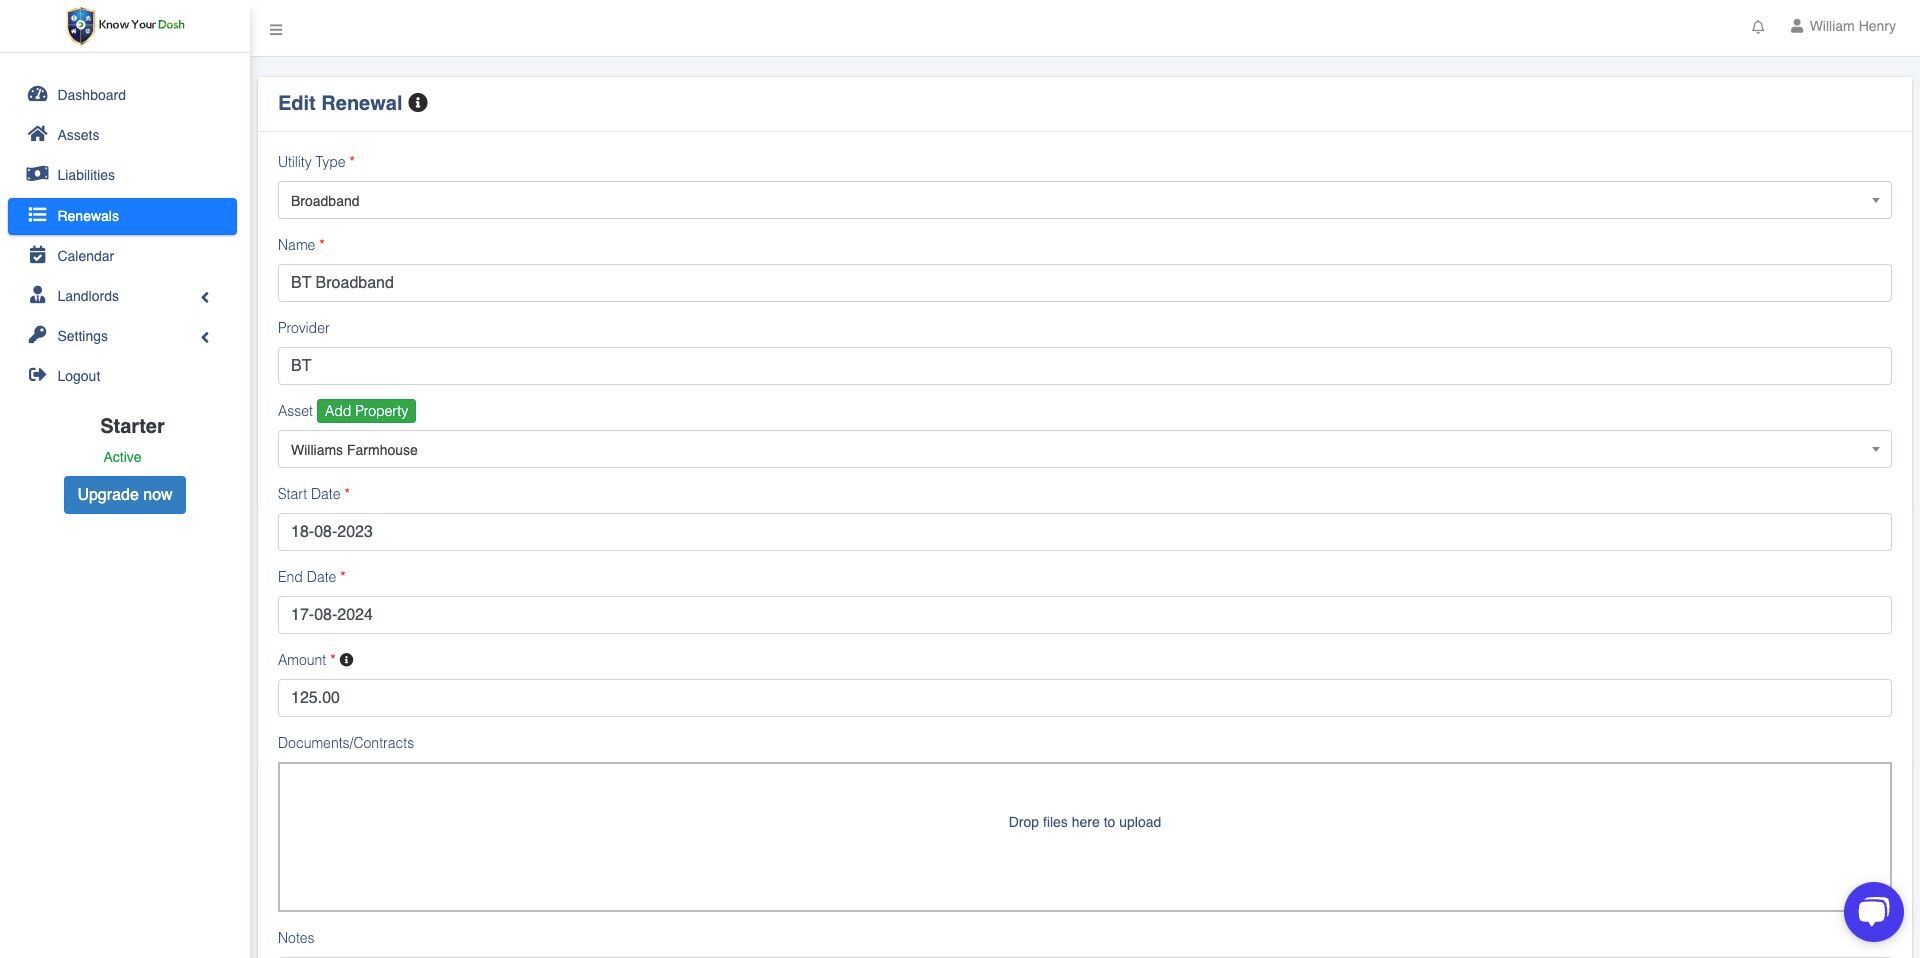Viewport: 1920px width, 958px height.
Task: Click the Documents/Contracts label
Action: [346, 743]
